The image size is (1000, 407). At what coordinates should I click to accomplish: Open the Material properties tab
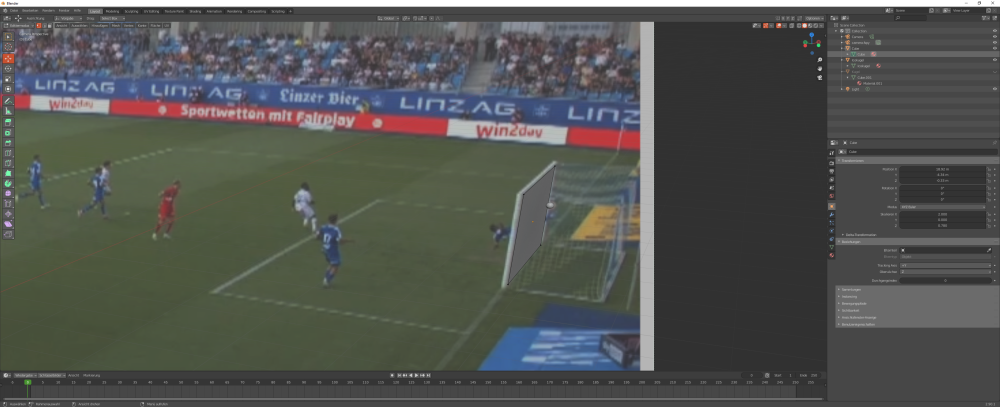pyautogui.click(x=832, y=255)
